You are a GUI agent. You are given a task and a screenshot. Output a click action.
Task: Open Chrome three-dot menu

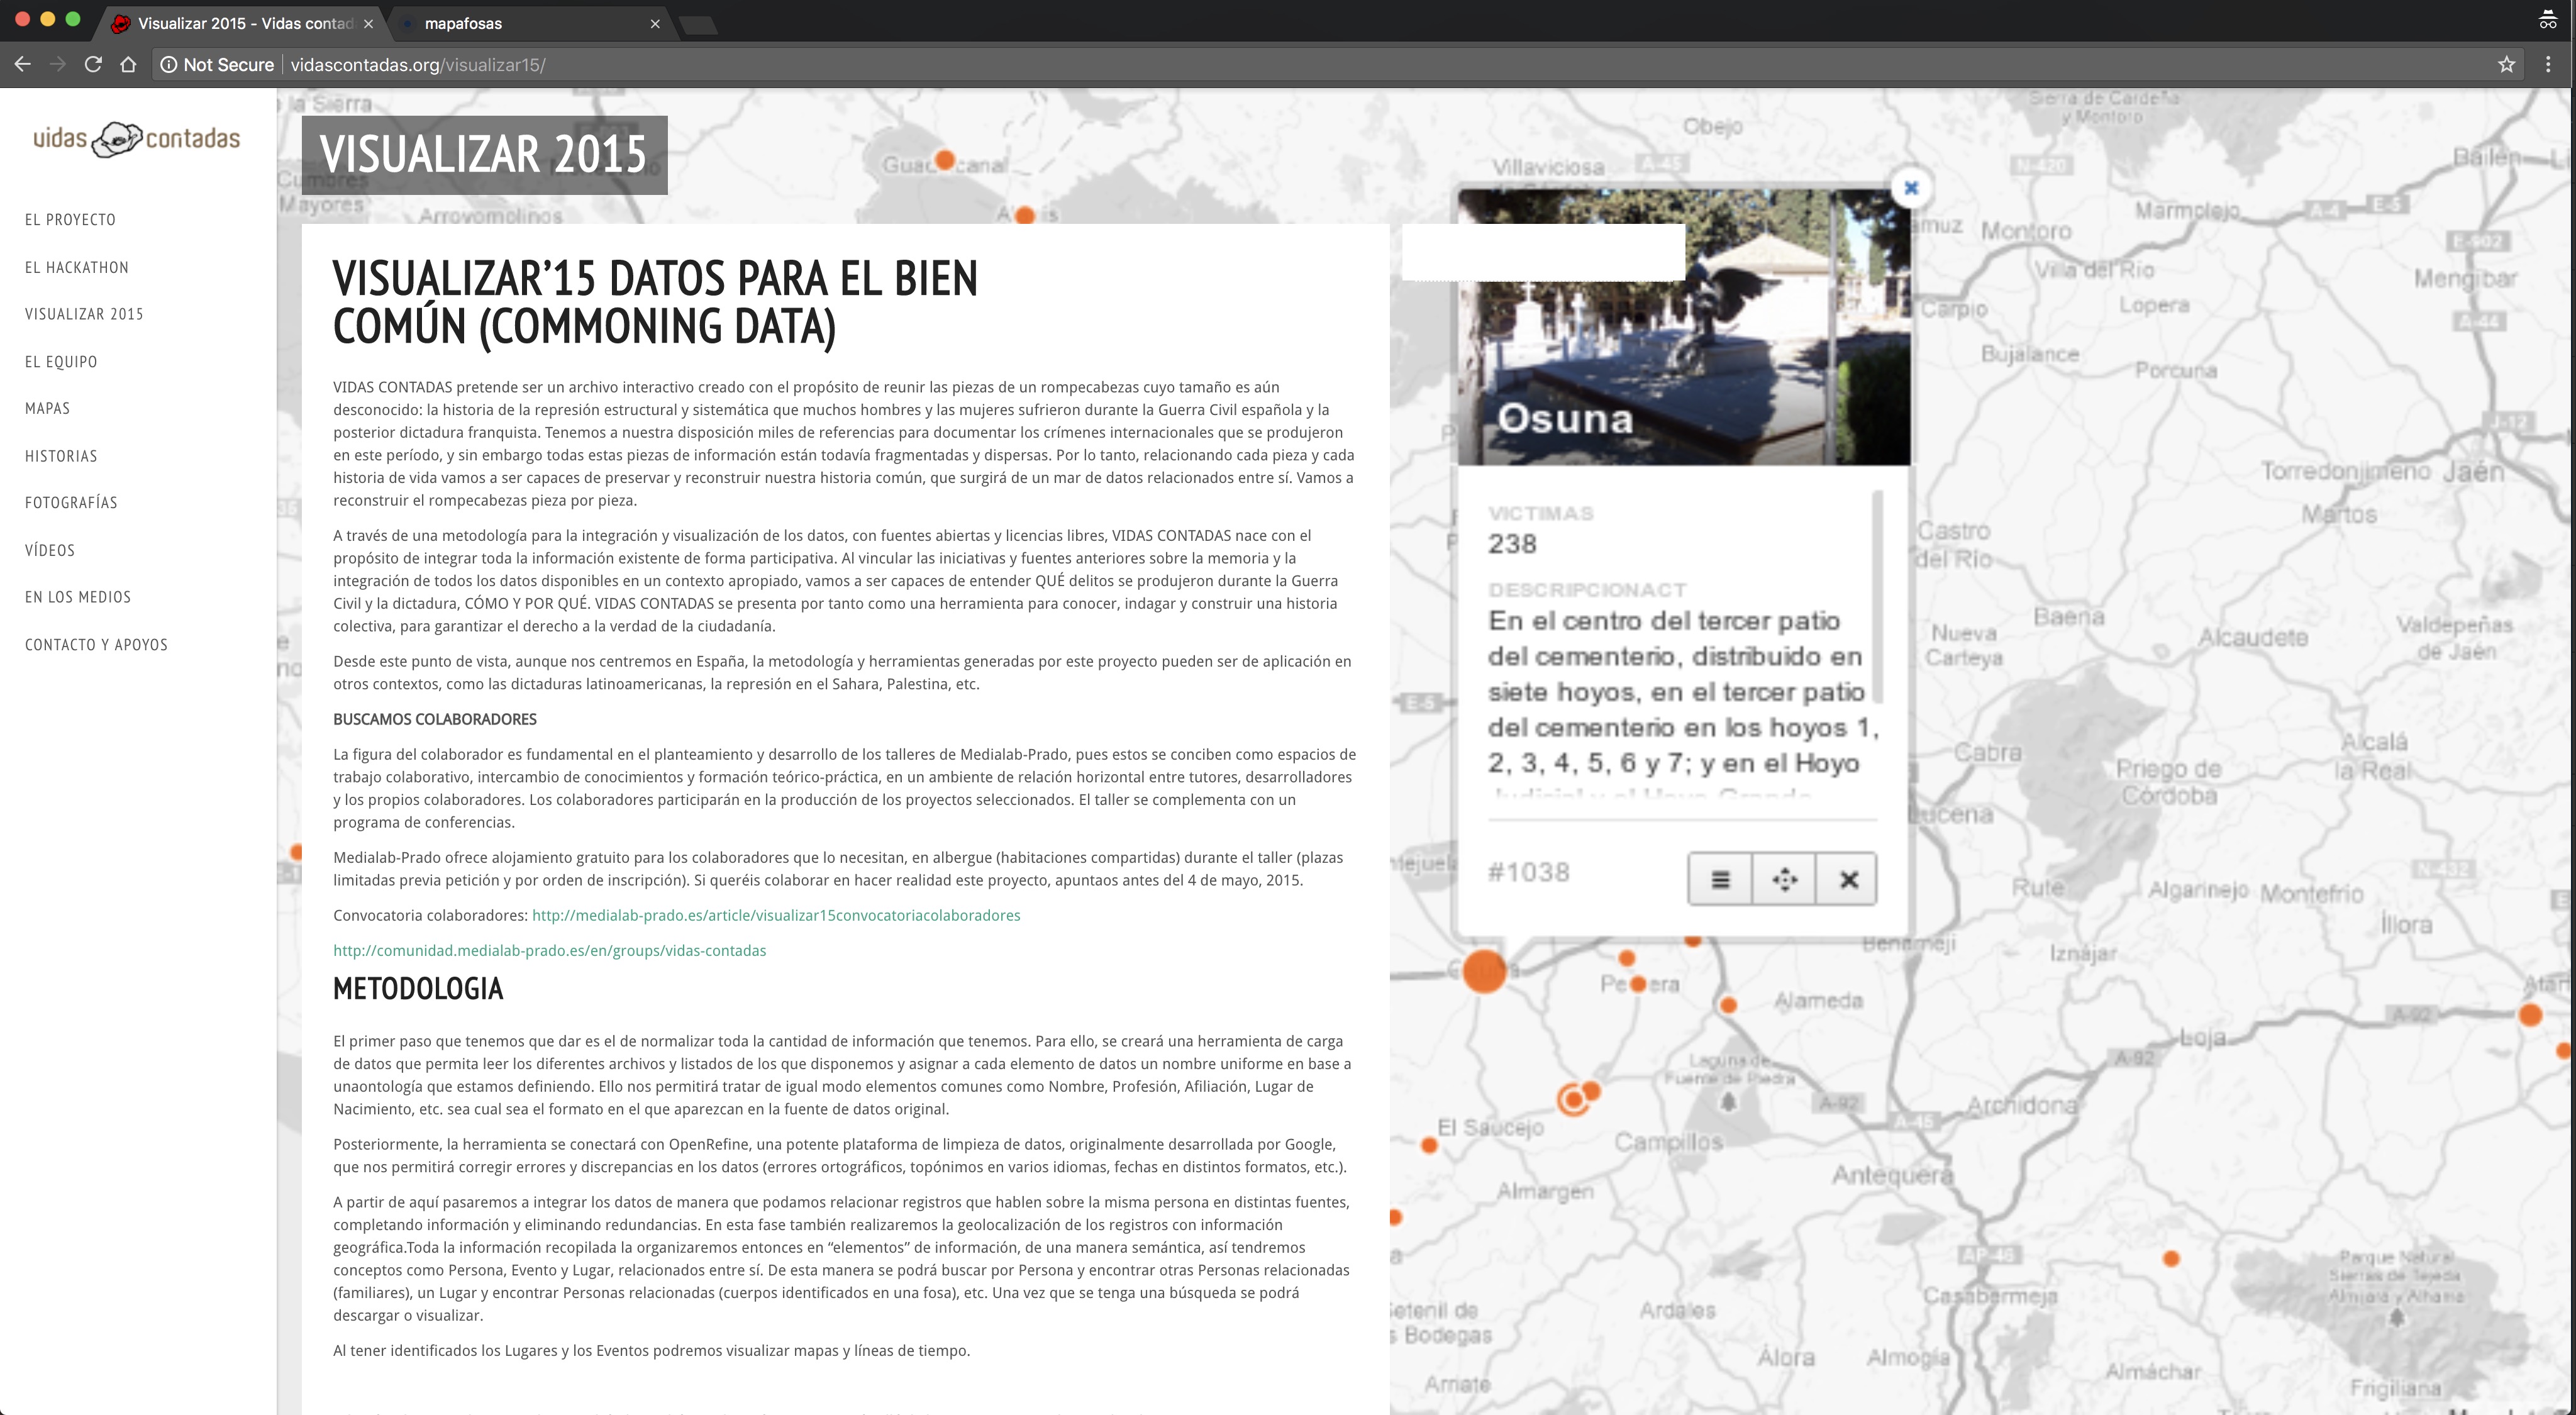coord(2548,65)
